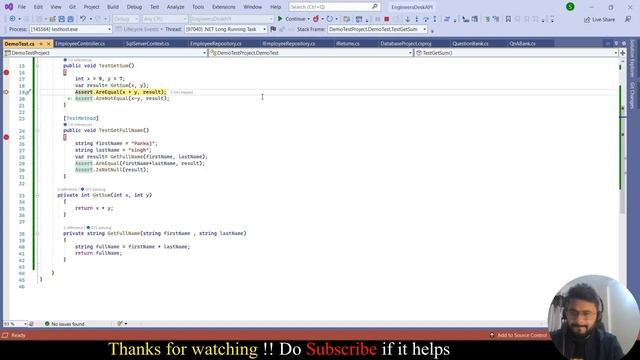The height and width of the screenshot is (360, 640).
Task: Click the navigate backward circle icon
Action: click(x=12, y=19)
